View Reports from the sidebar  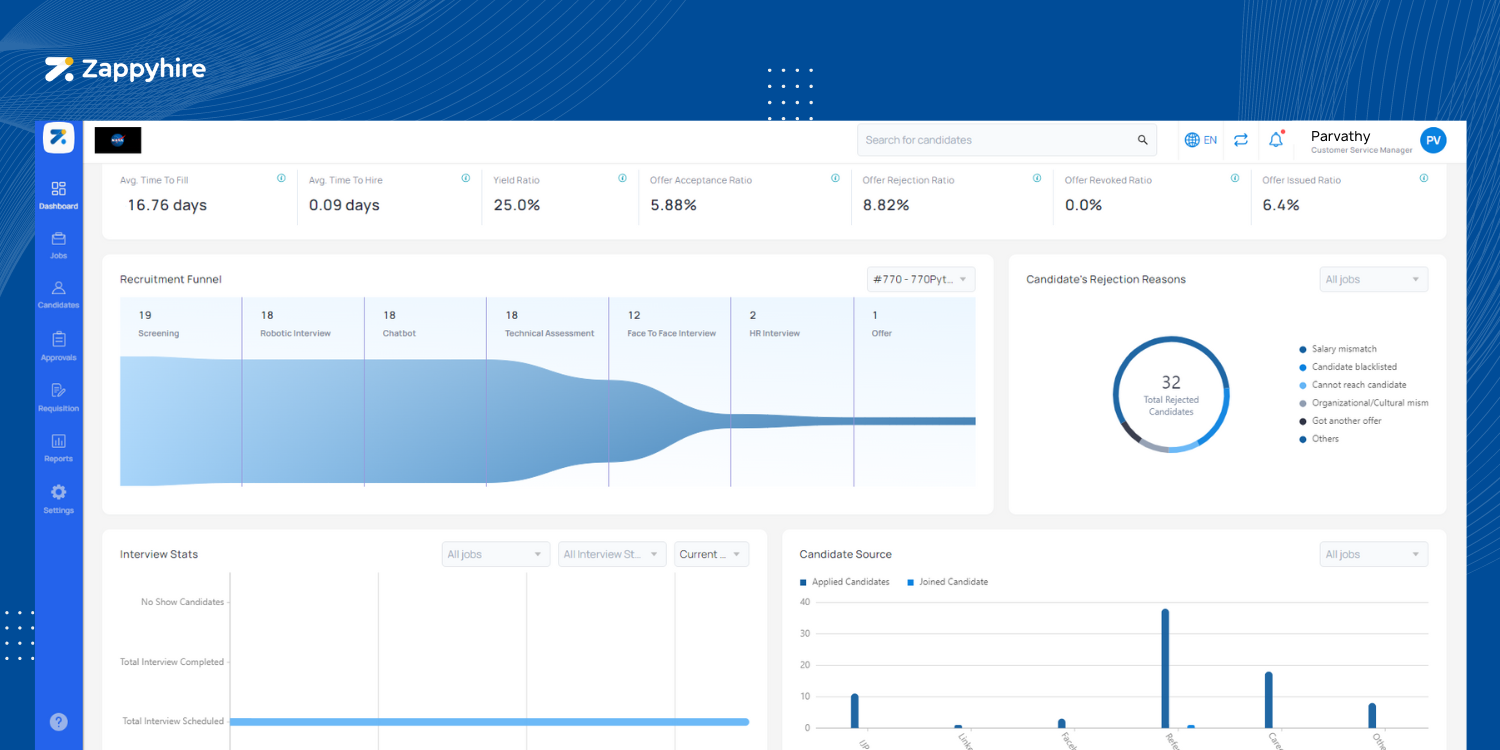pos(58,449)
